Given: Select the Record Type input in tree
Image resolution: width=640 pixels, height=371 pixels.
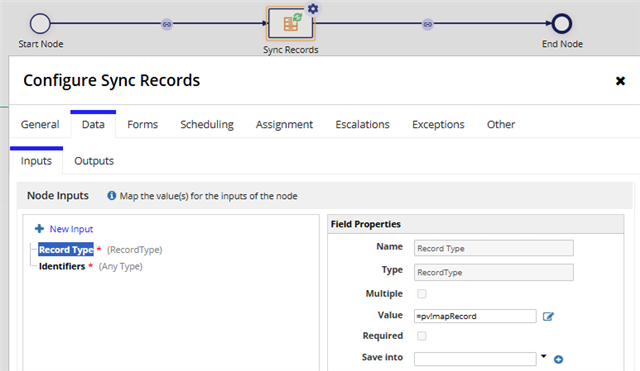Looking at the screenshot, I should click(66, 249).
